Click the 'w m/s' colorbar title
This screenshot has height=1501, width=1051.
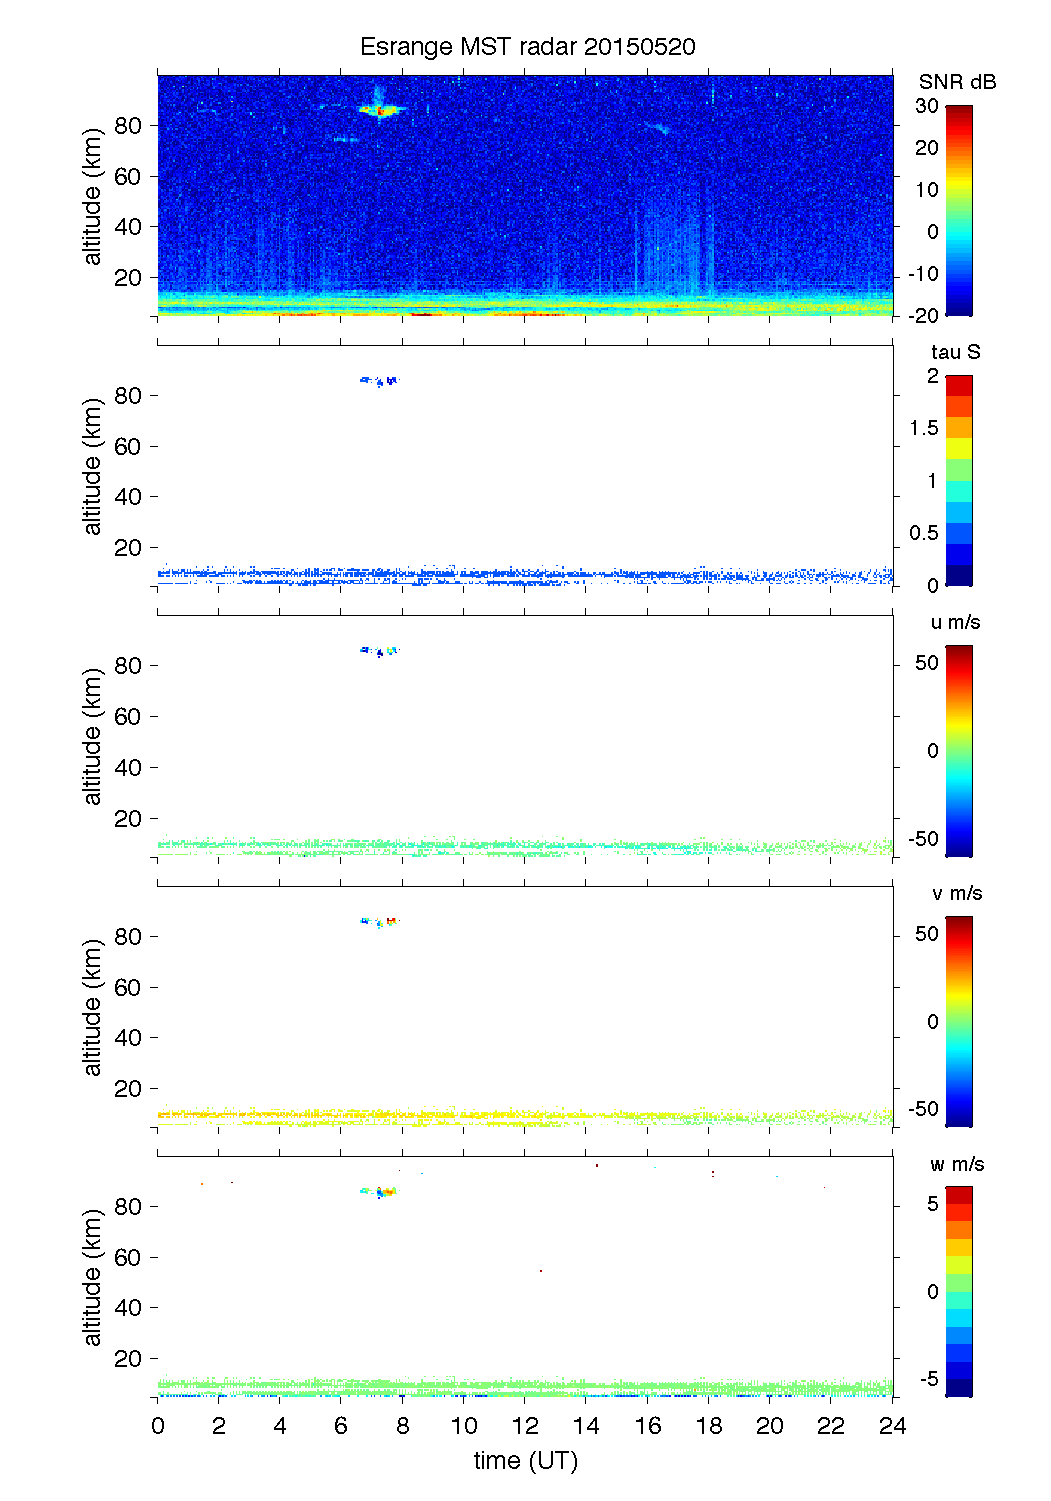coord(956,1164)
